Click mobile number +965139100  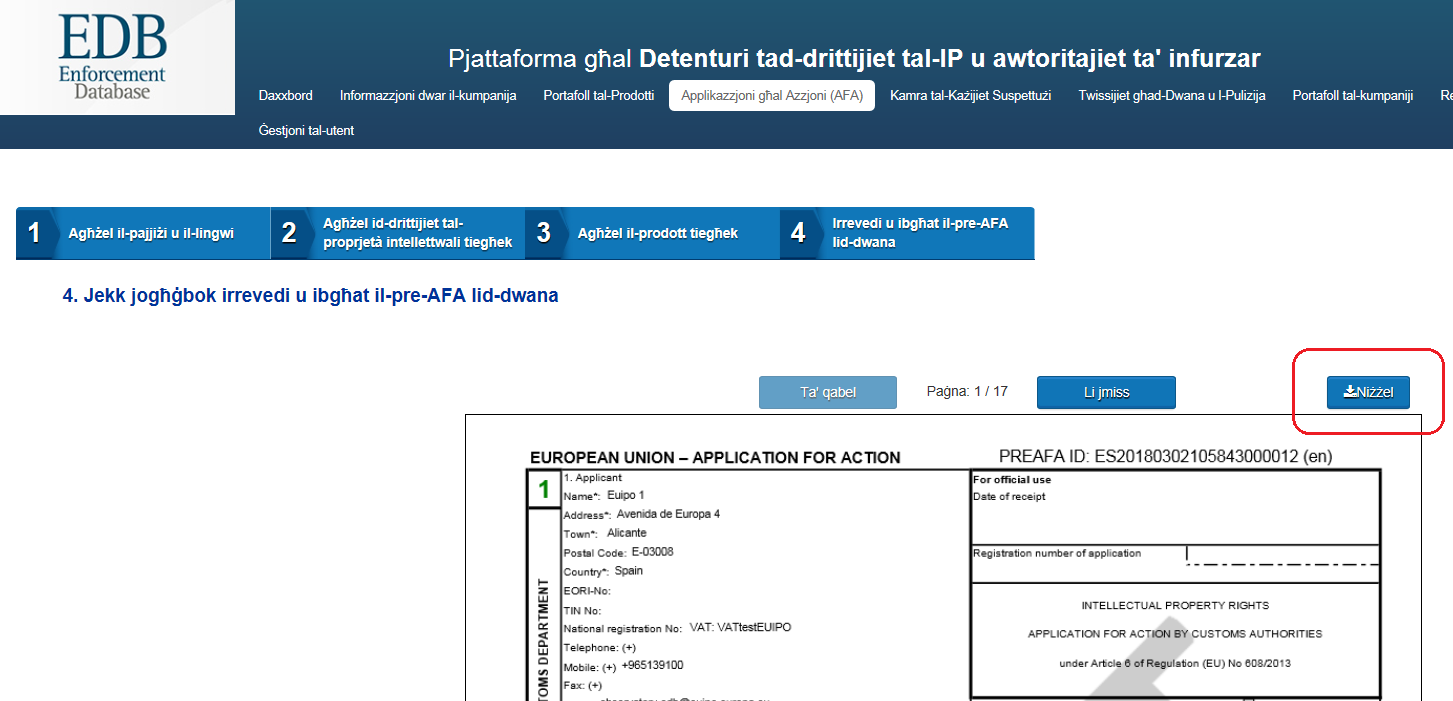(x=652, y=666)
